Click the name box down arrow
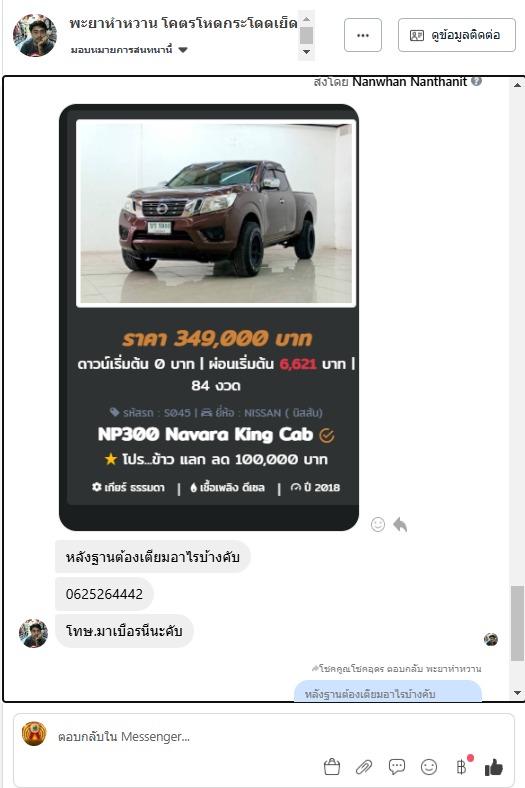The height and width of the screenshot is (788, 525). tap(306, 52)
